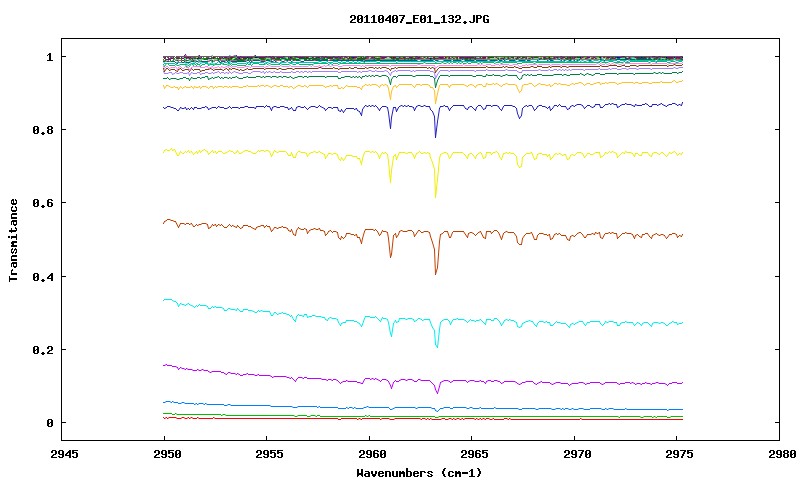This screenshot has width=800, height=480.
Task: Click the x-axis tick label 2965
Action: pos(475,454)
